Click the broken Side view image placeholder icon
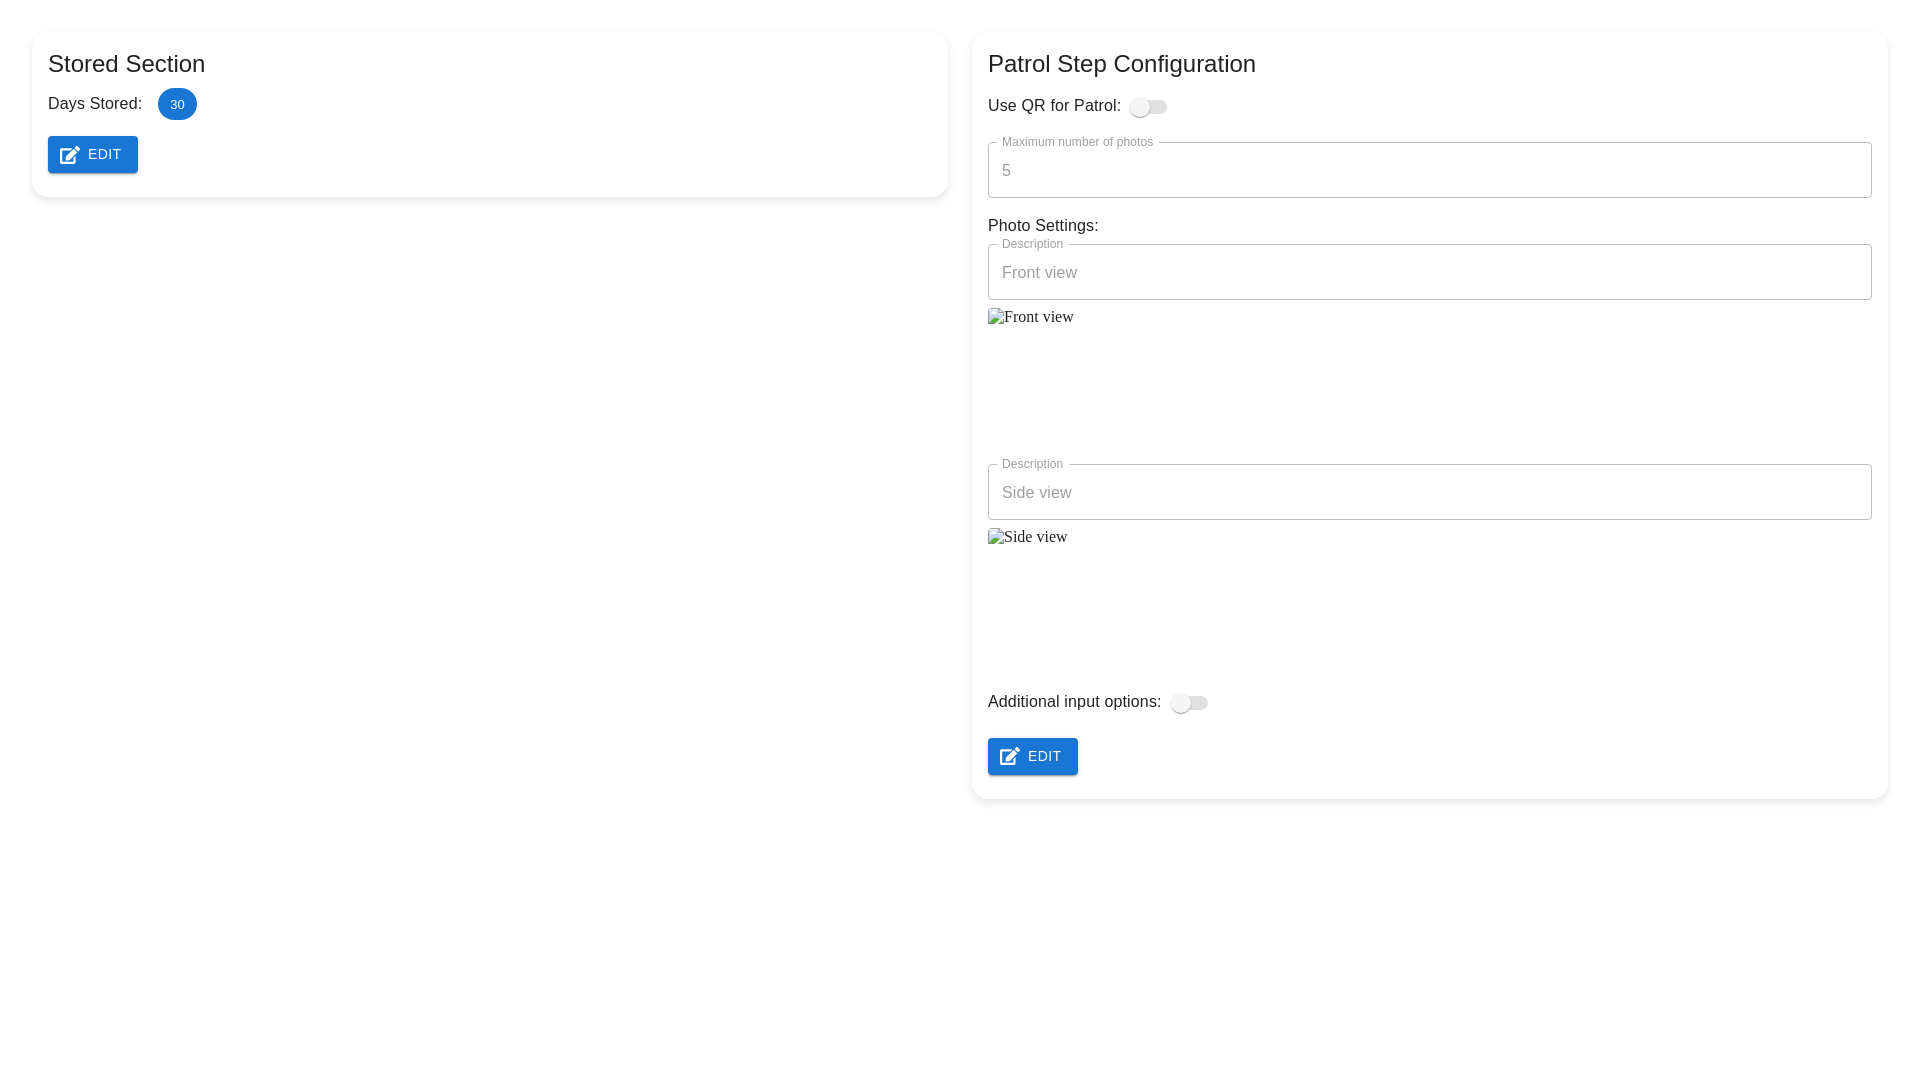Image resolution: width=1920 pixels, height=1080 pixels. click(x=994, y=536)
